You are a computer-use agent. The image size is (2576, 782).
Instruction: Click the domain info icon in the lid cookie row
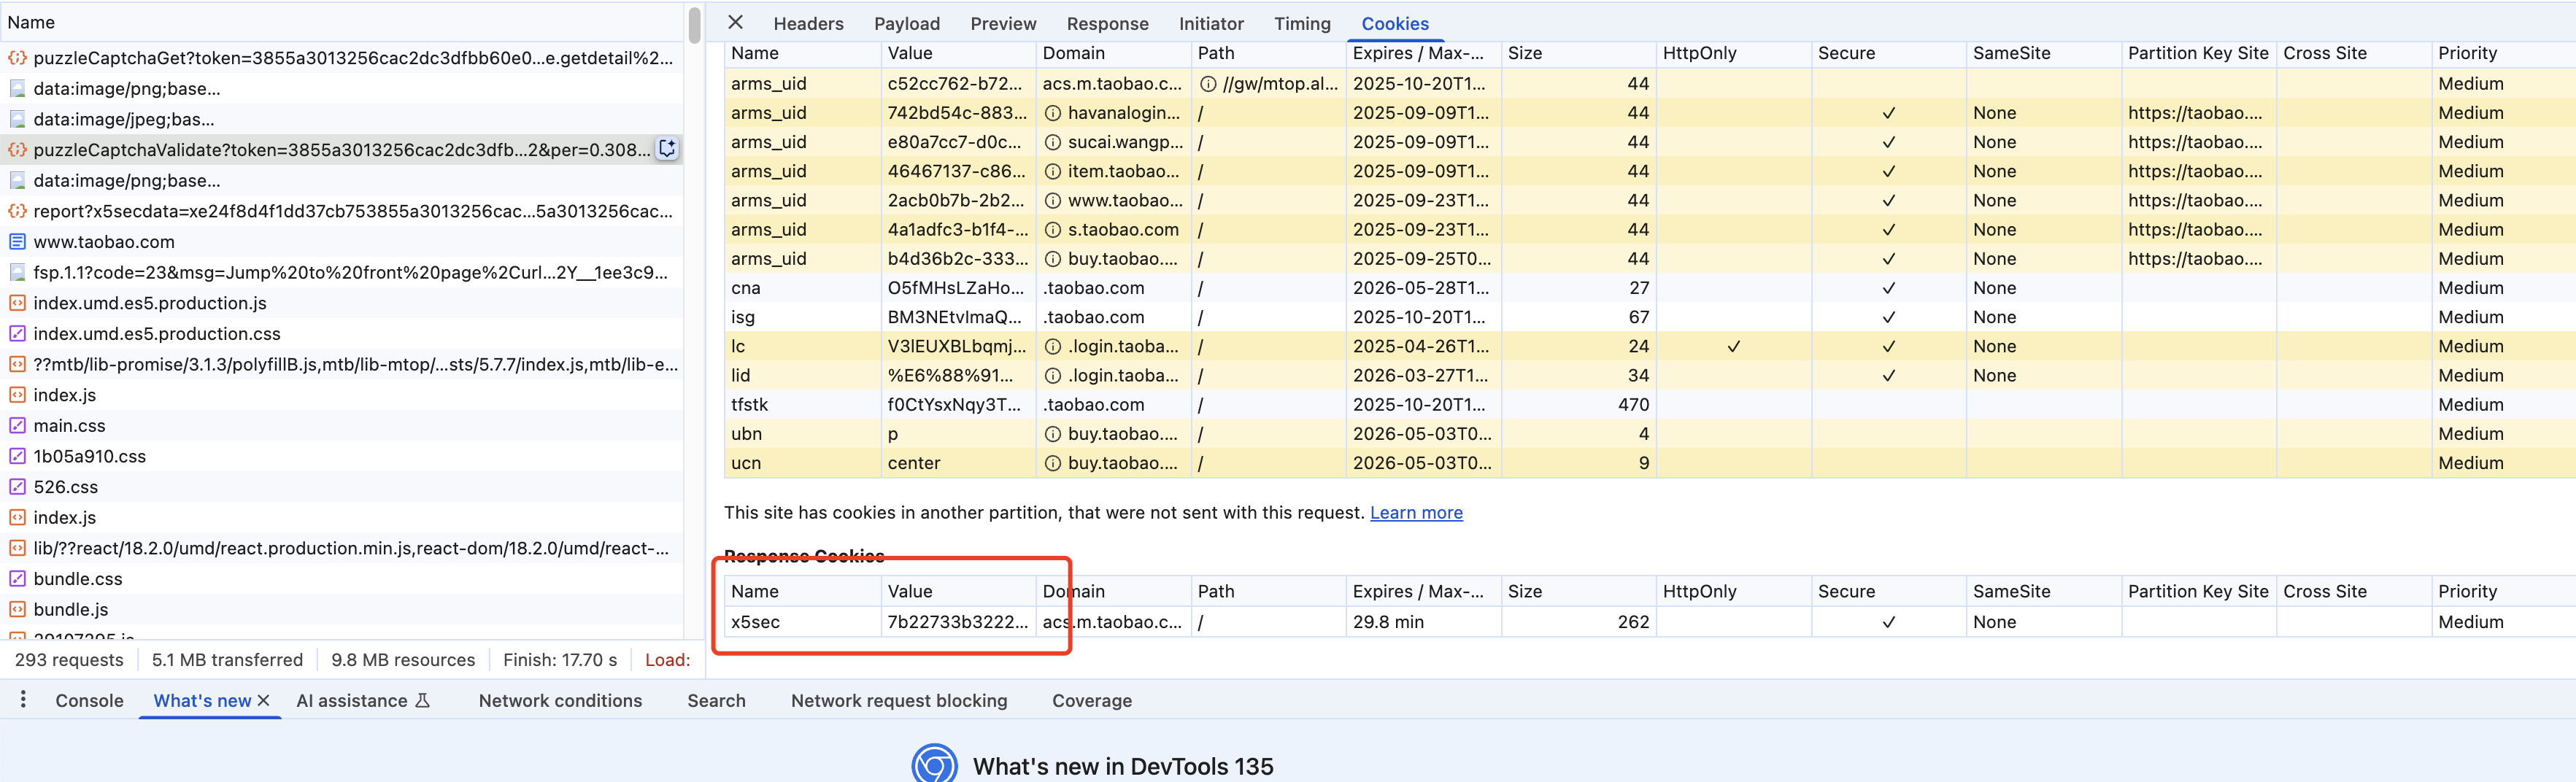tap(1052, 375)
